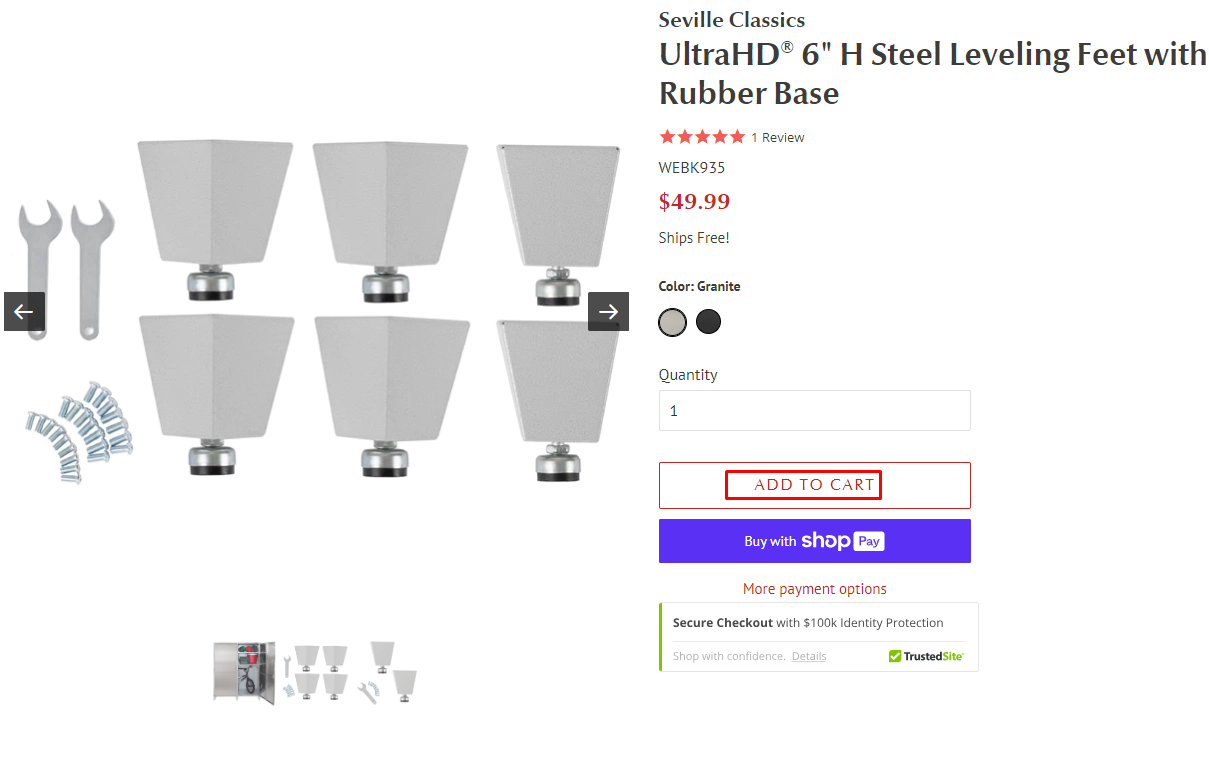Click the TrustedSite badge logo

coord(926,656)
